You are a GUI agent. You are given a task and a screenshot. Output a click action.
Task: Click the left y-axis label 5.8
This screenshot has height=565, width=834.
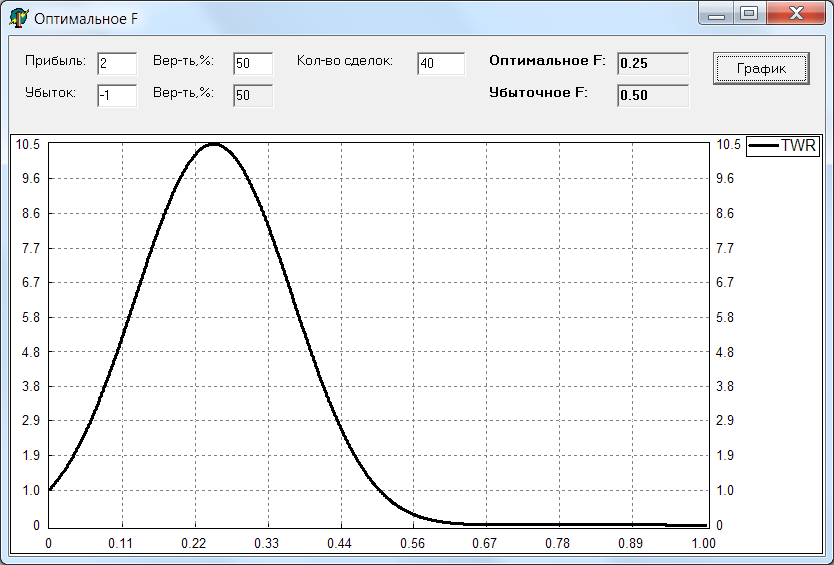(x=31, y=317)
